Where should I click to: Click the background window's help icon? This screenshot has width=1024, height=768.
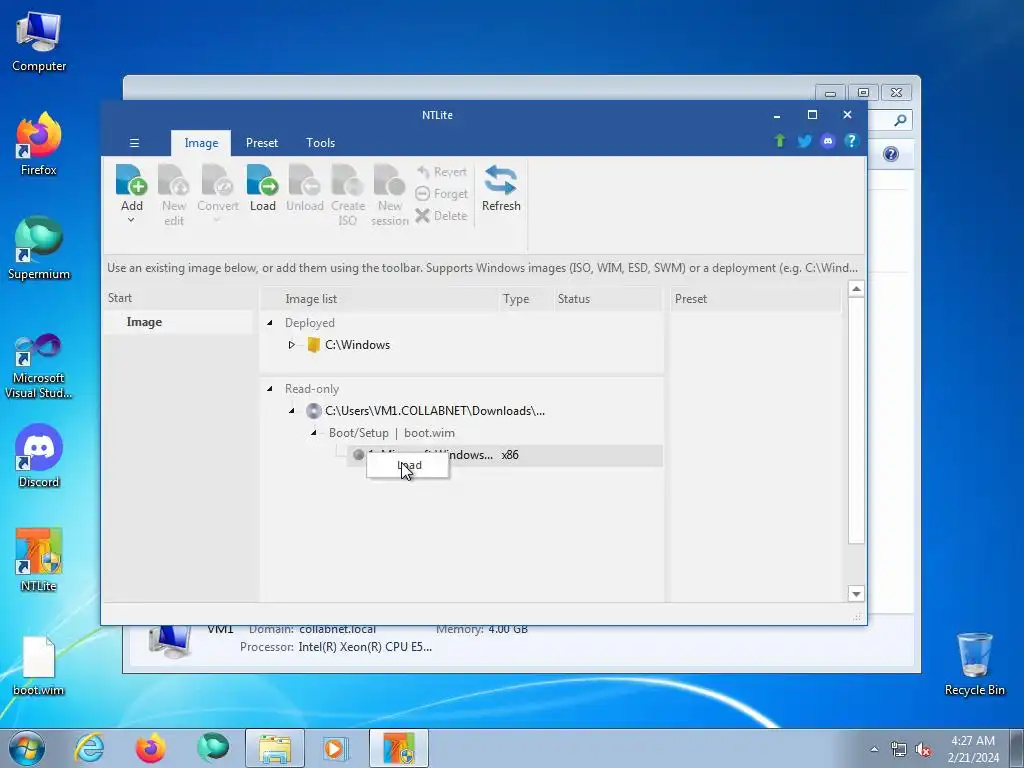[x=891, y=154]
